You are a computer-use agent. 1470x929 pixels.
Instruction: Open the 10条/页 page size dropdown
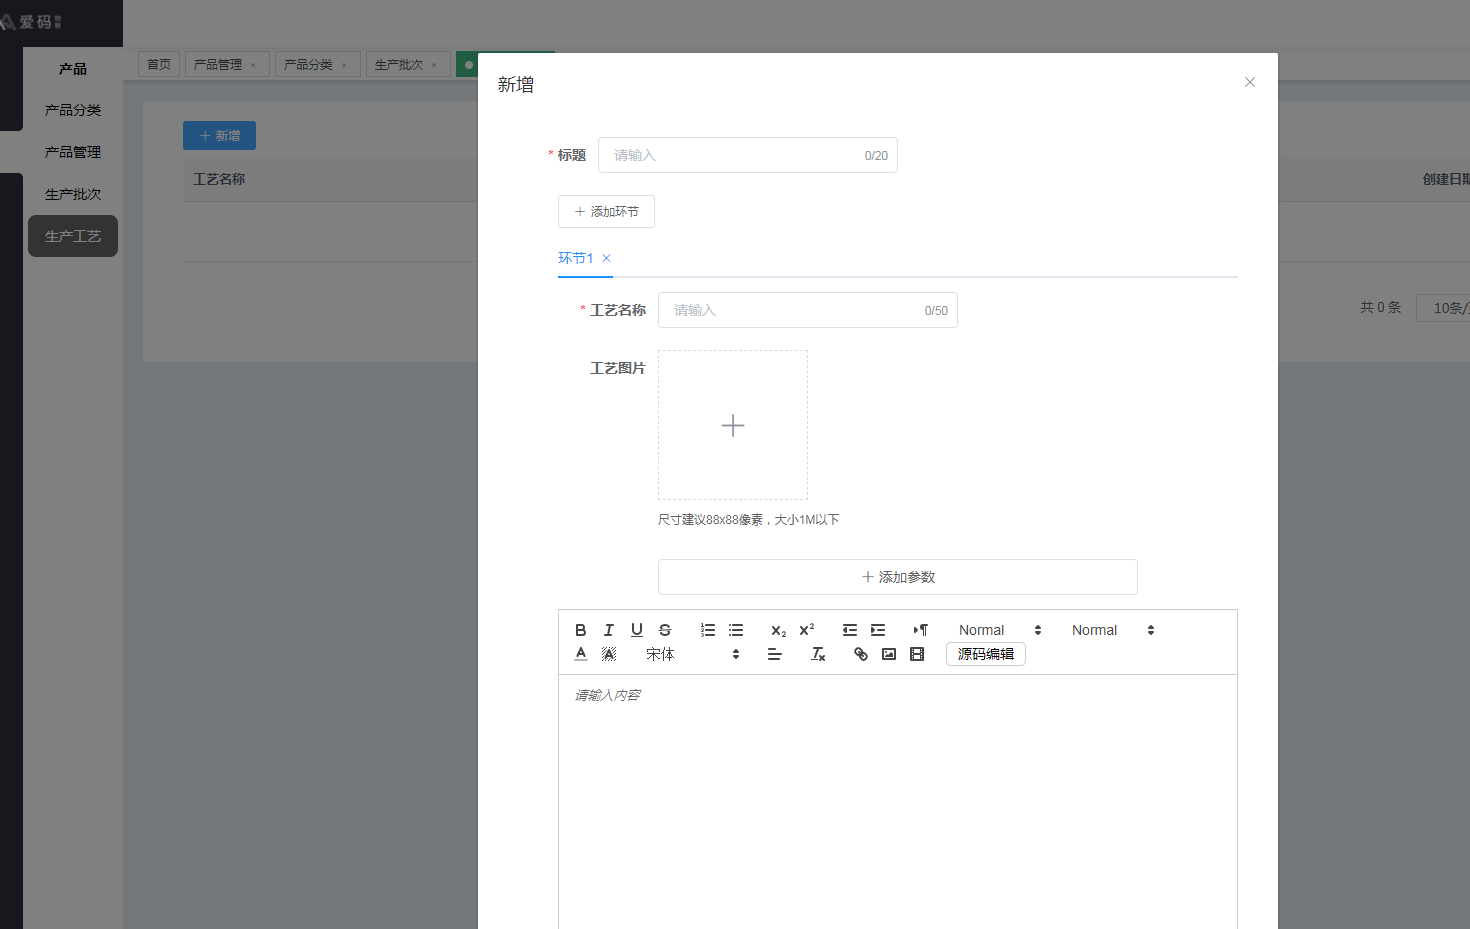click(1443, 308)
